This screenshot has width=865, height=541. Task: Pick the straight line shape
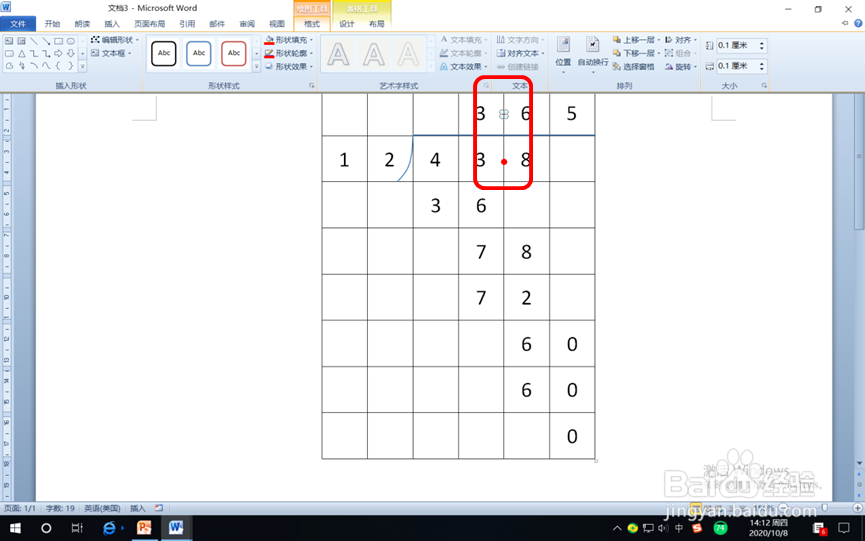[34, 41]
